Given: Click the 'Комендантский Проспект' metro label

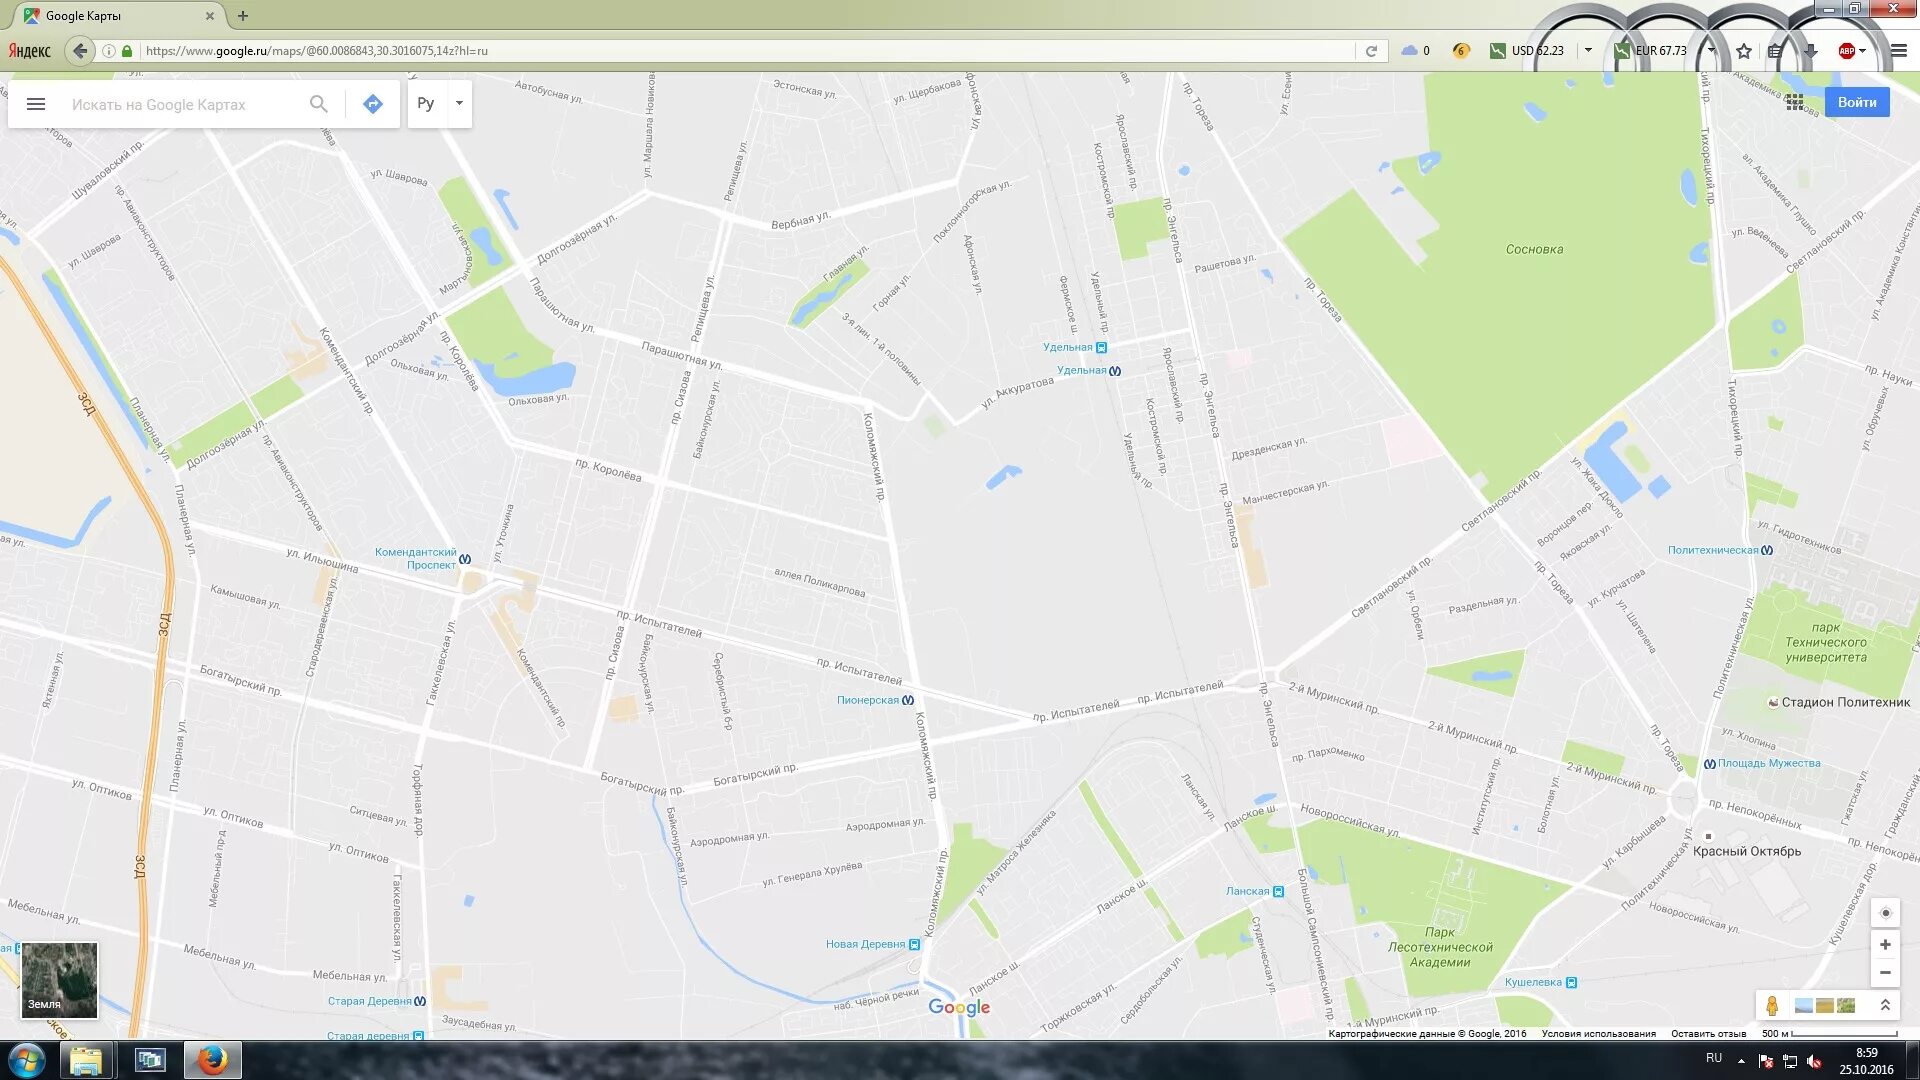Looking at the screenshot, I should click(x=416, y=558).
